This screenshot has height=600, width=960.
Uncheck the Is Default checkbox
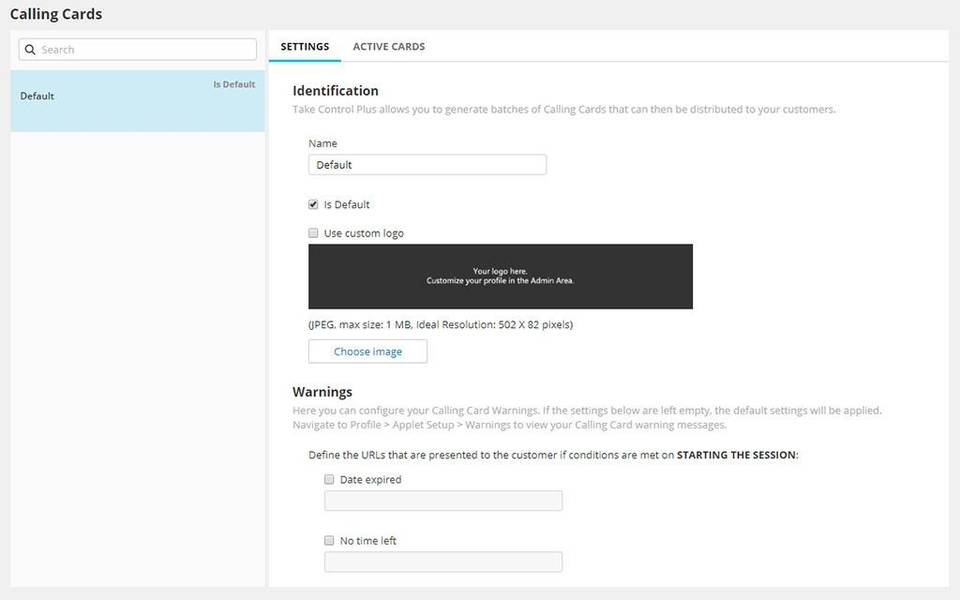coord(315,204)
